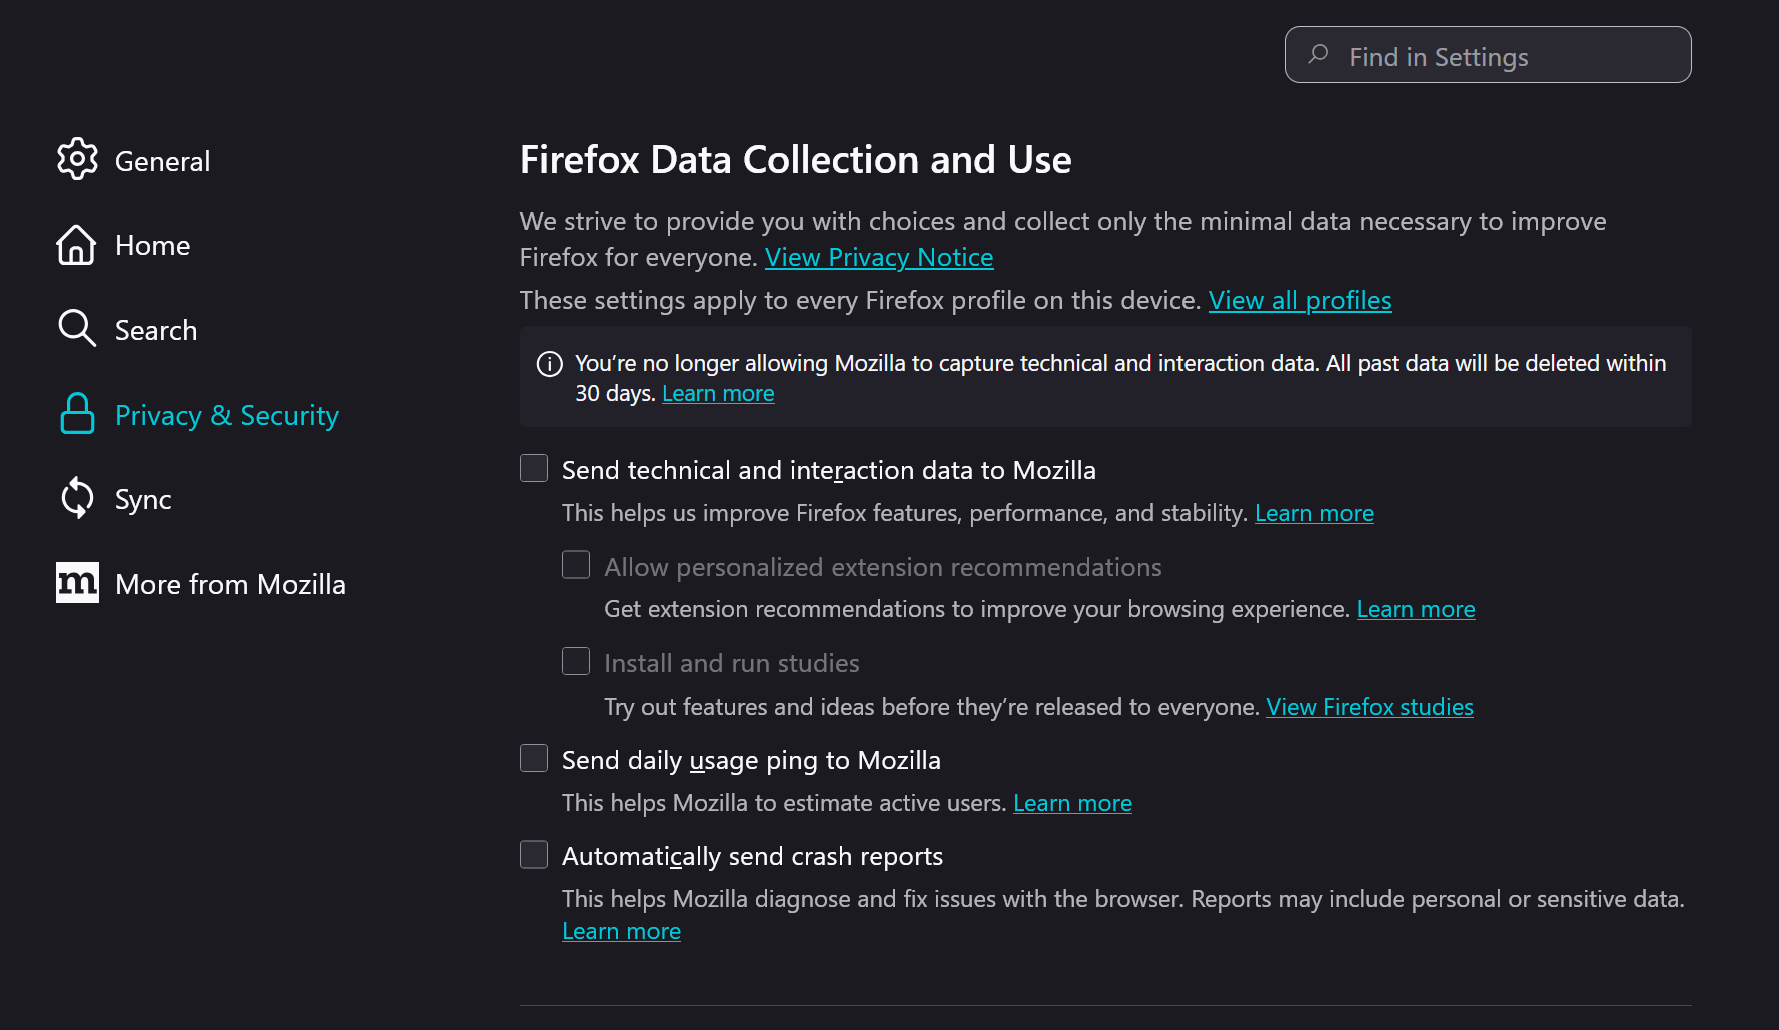Enable Install and run studies
Image resolution: width=1779 pixels, height=1030 pixels.
tap(576, 661)
